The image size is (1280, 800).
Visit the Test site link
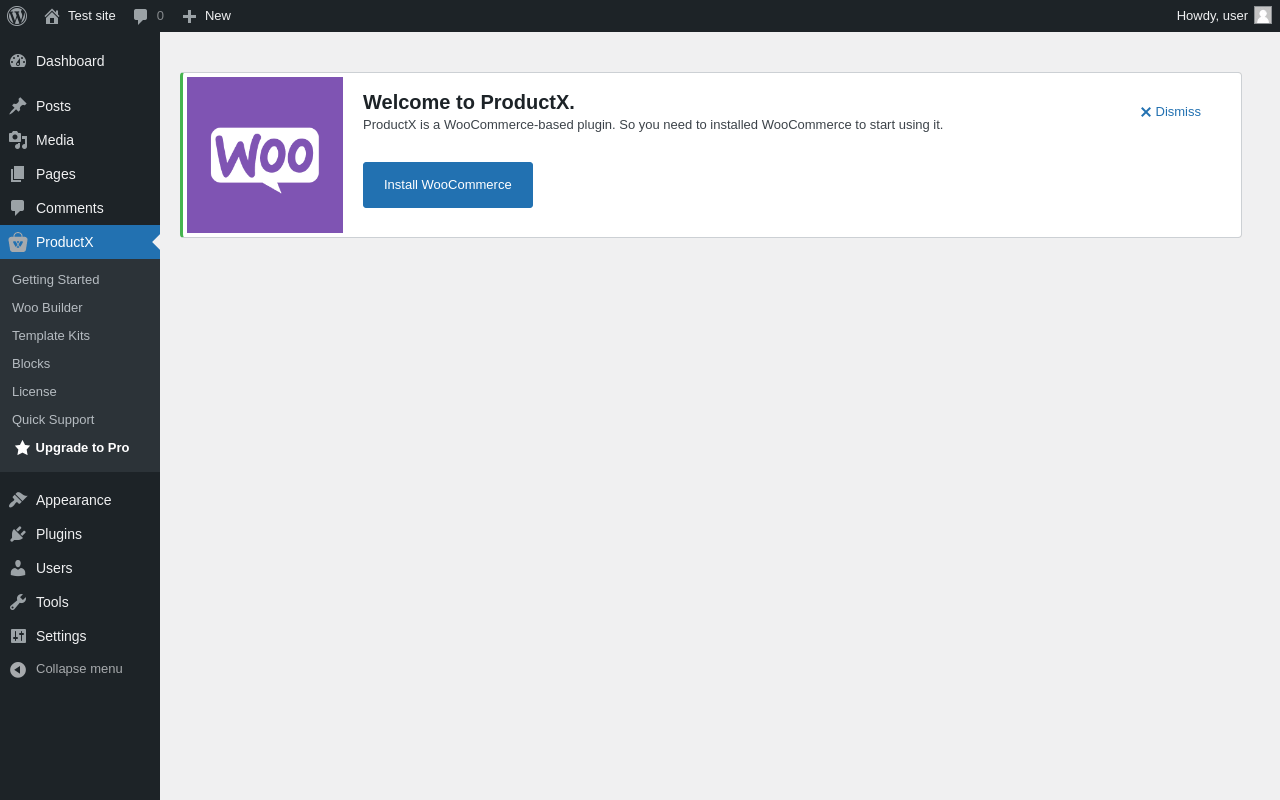80,16
